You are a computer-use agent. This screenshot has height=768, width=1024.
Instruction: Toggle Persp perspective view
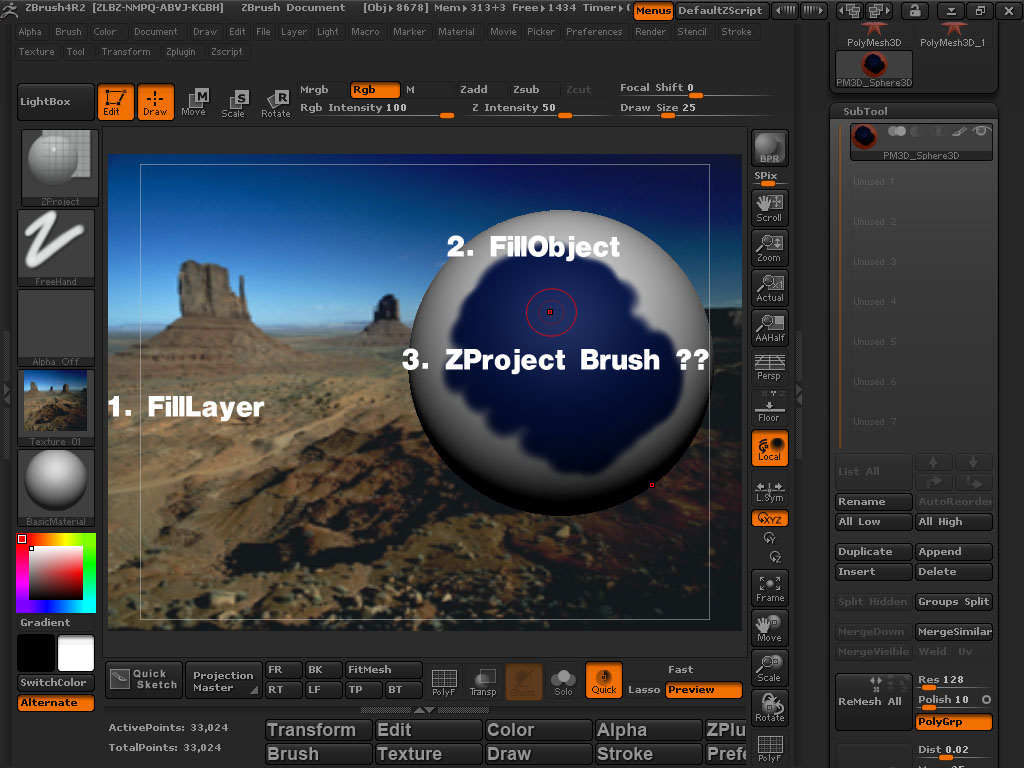[769, 367]
